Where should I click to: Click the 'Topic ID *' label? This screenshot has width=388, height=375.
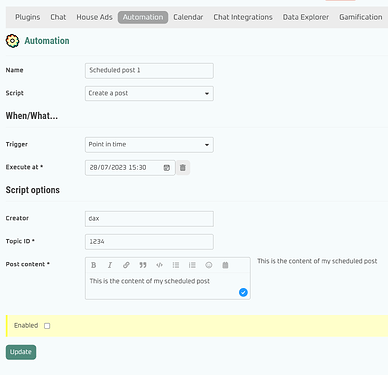[20, 241]
